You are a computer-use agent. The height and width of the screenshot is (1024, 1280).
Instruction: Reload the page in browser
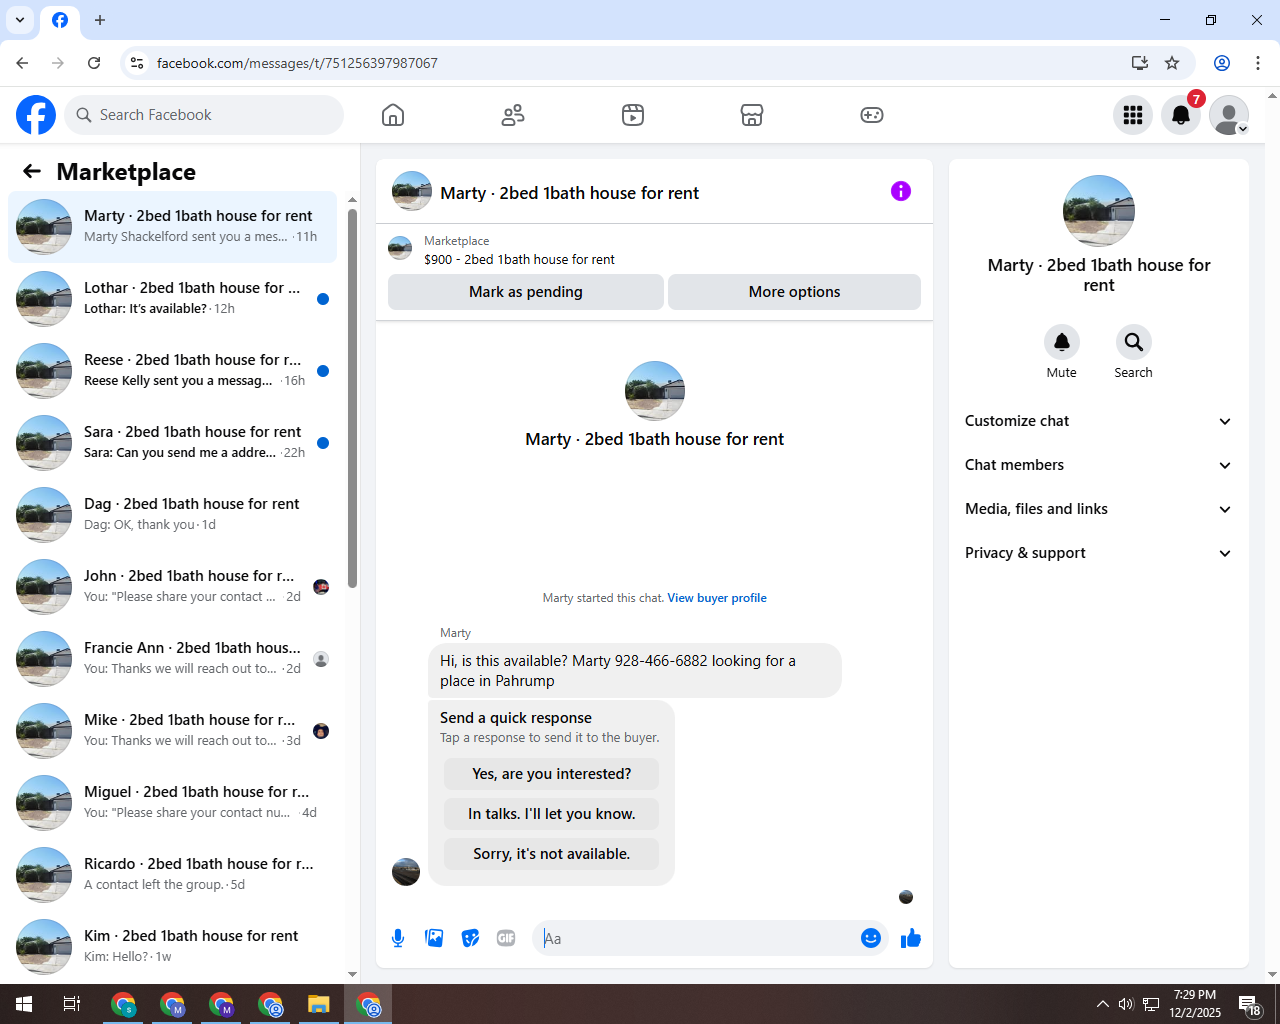coord(94,63)
